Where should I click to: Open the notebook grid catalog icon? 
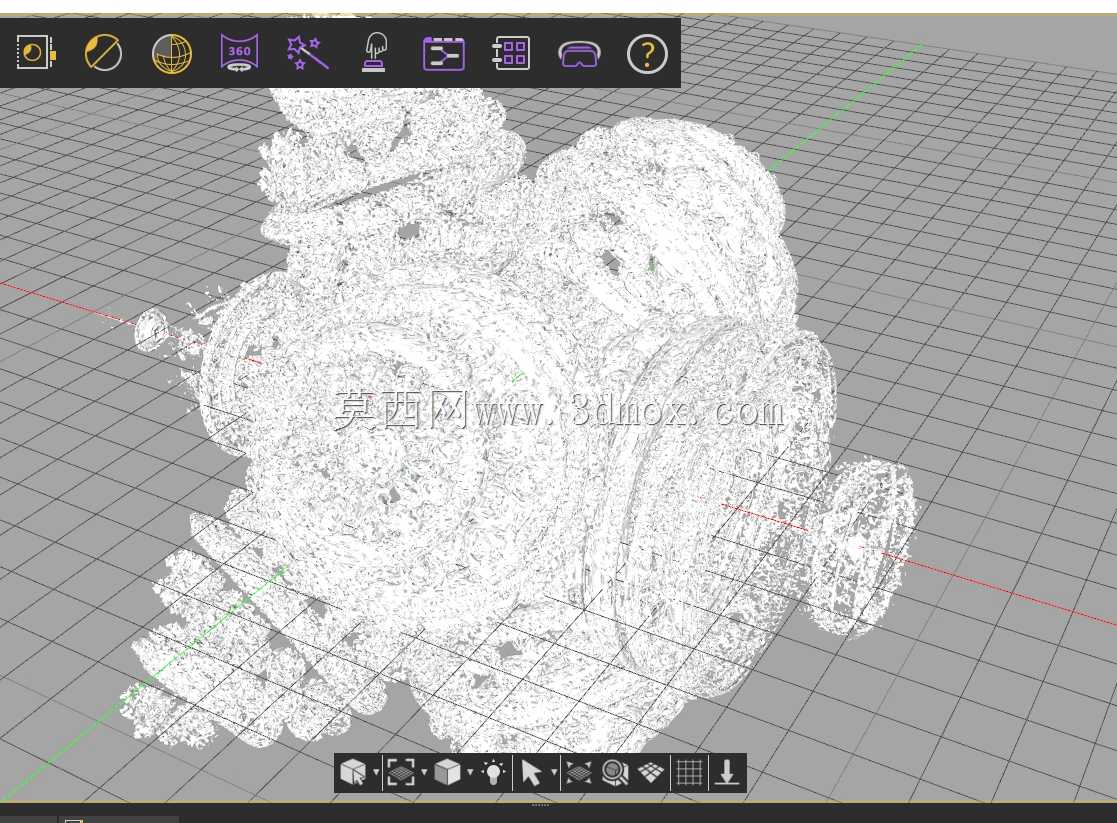pyautogui.click(x=511, y=53)
